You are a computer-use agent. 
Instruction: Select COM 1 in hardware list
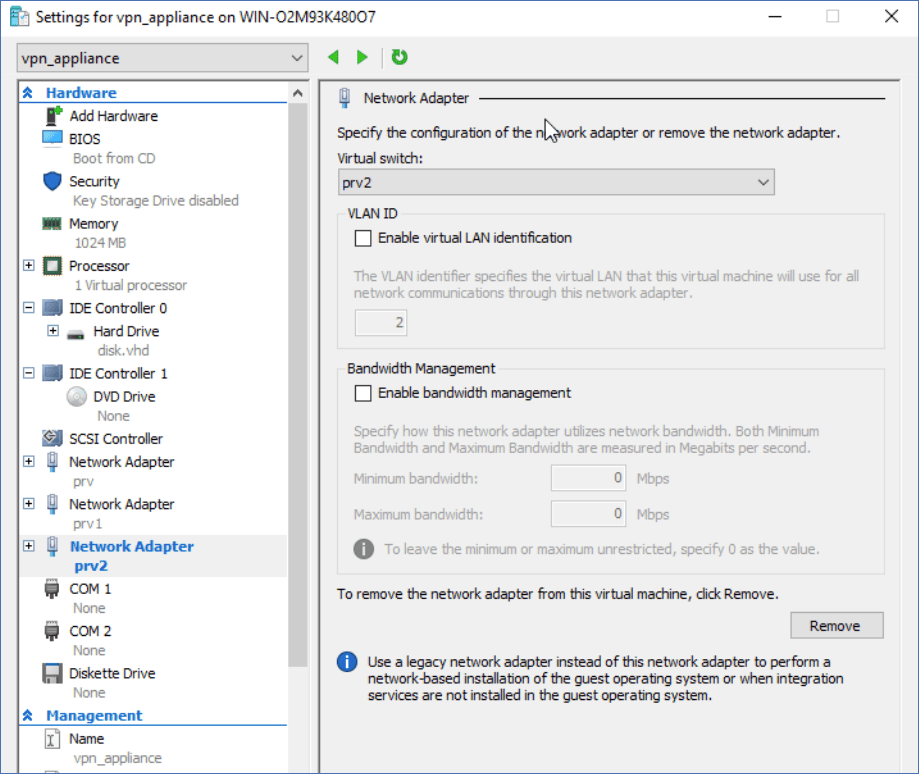[90, 589]
